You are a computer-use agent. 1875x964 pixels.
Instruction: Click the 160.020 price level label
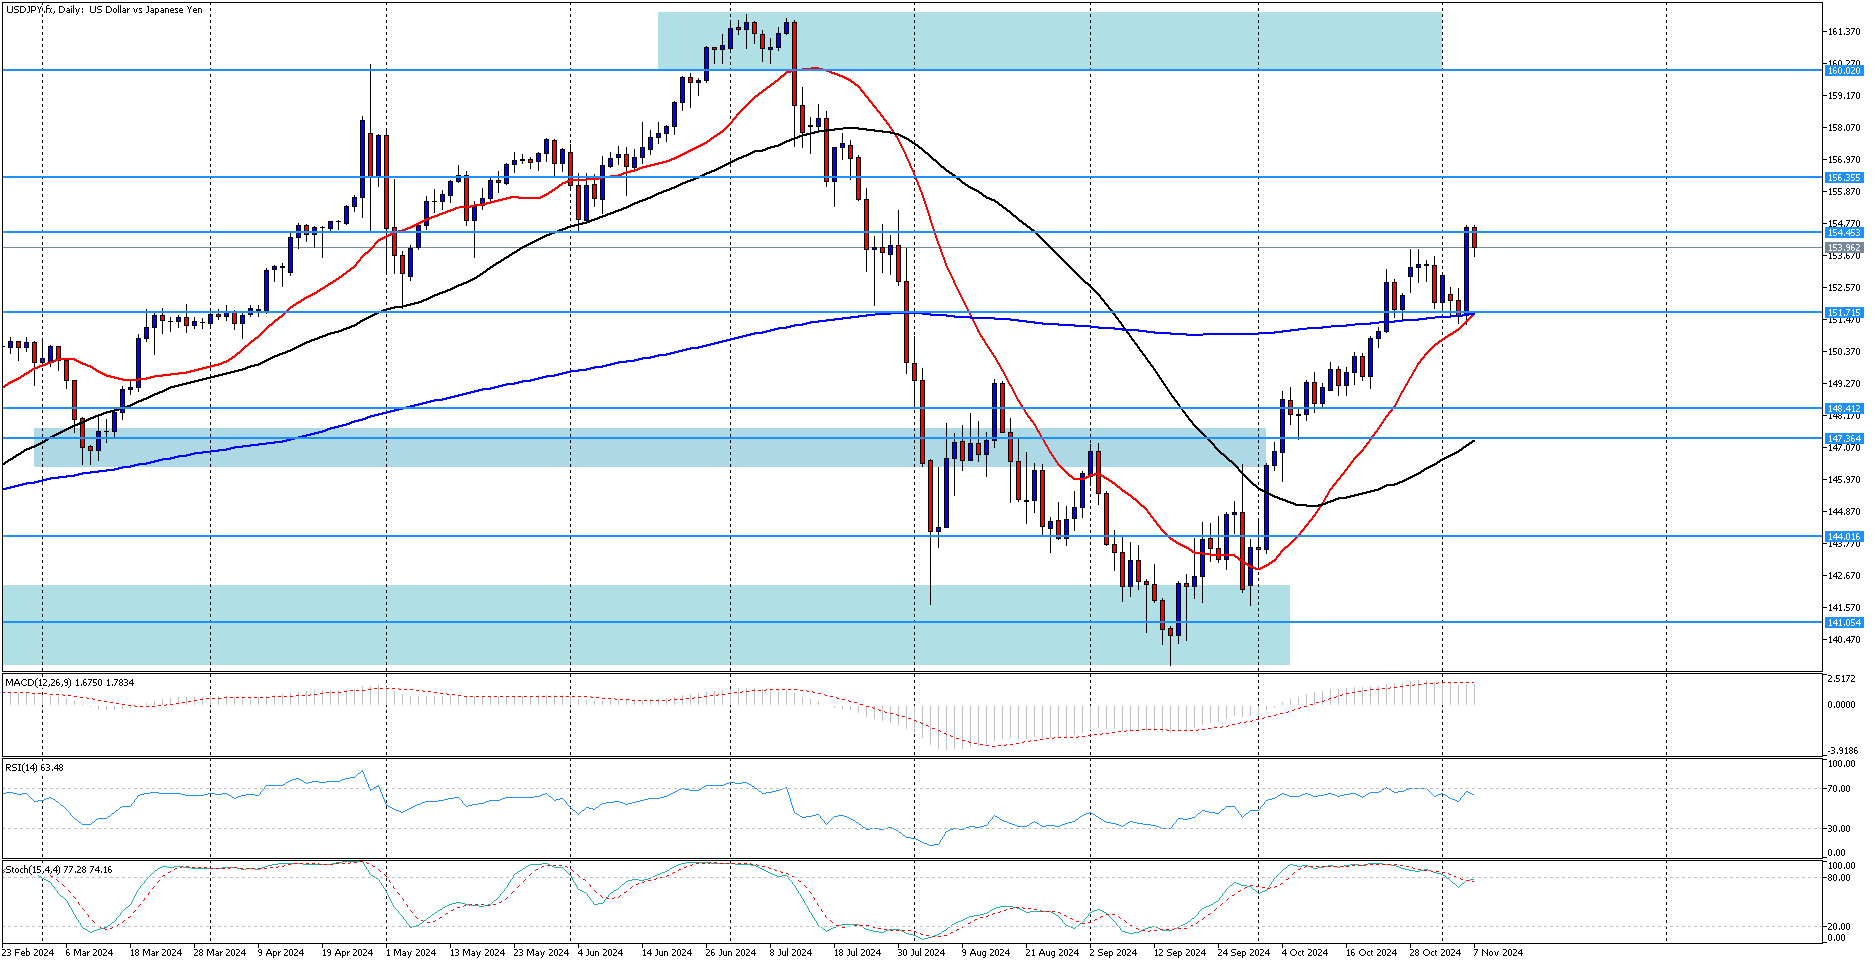pos(1843,70)
